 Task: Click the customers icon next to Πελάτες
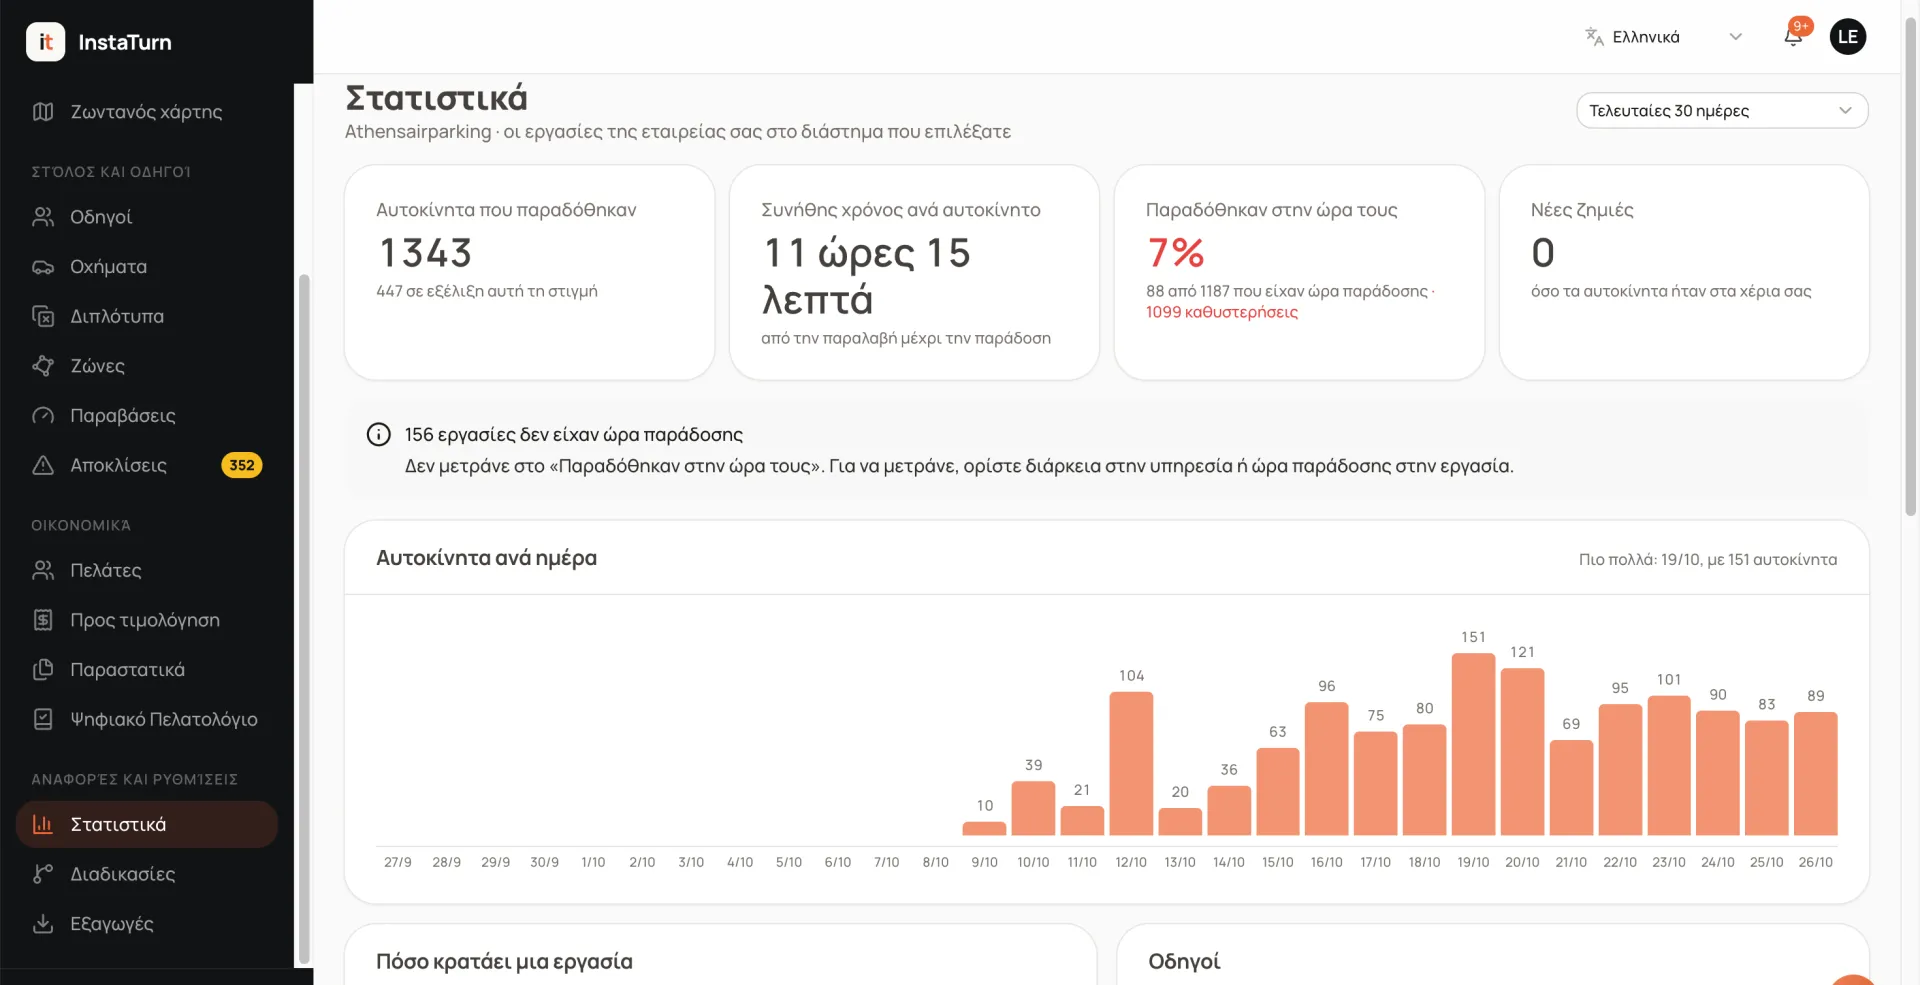(43, 570)
